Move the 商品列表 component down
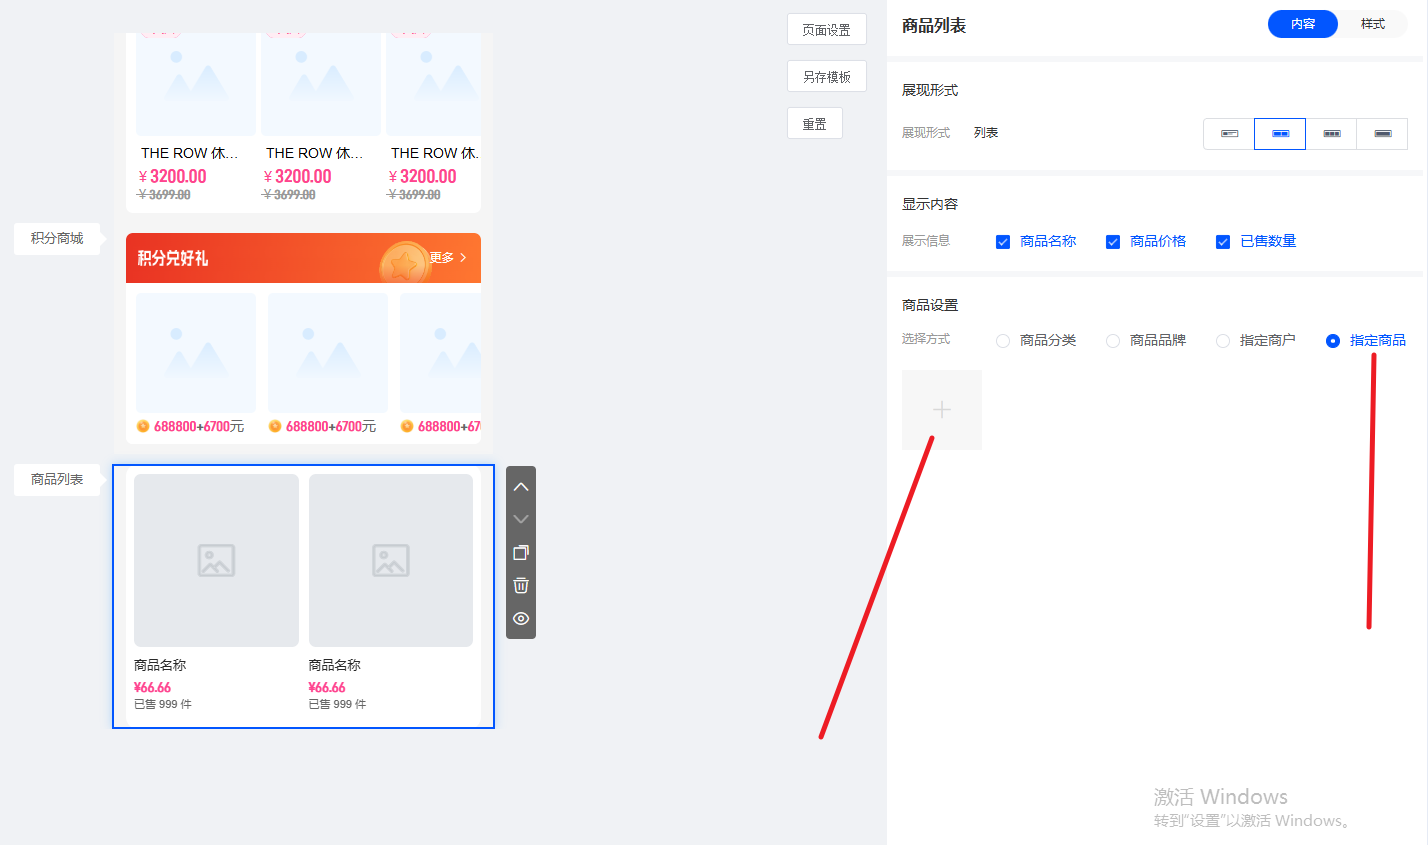 click(x=521, y=519)
